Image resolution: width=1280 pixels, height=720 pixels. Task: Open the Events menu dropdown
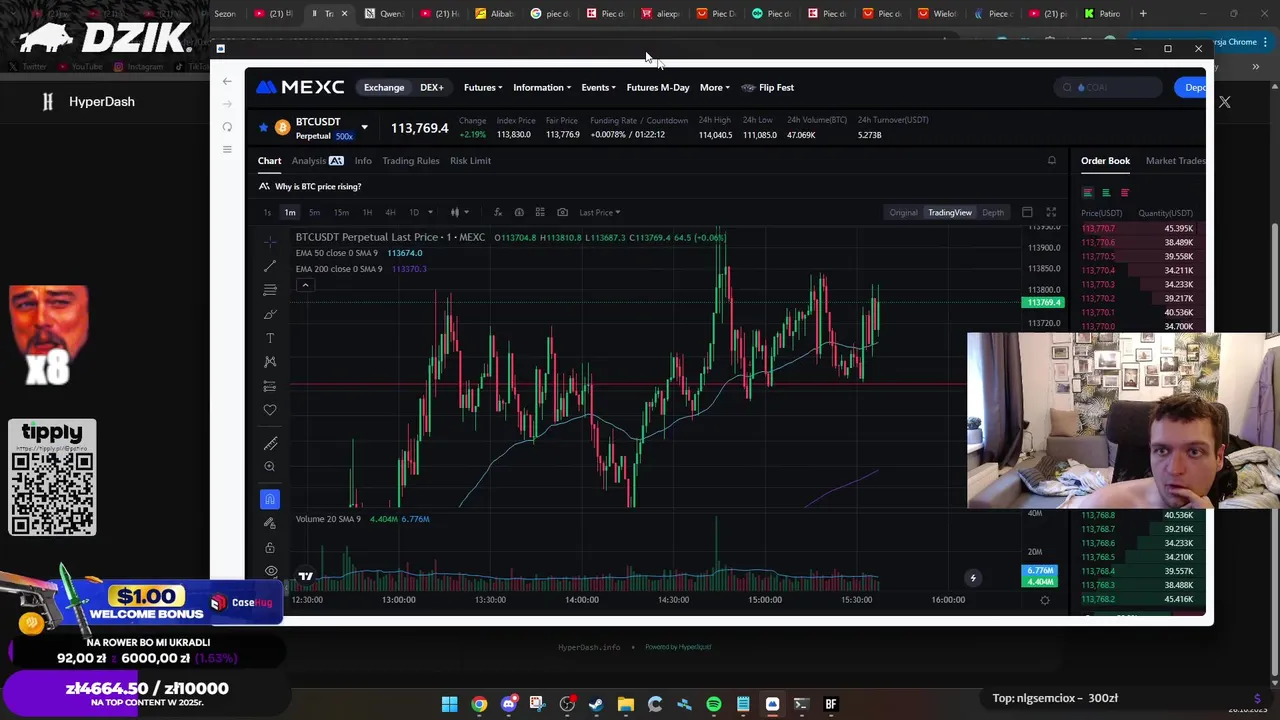(598, 87)
